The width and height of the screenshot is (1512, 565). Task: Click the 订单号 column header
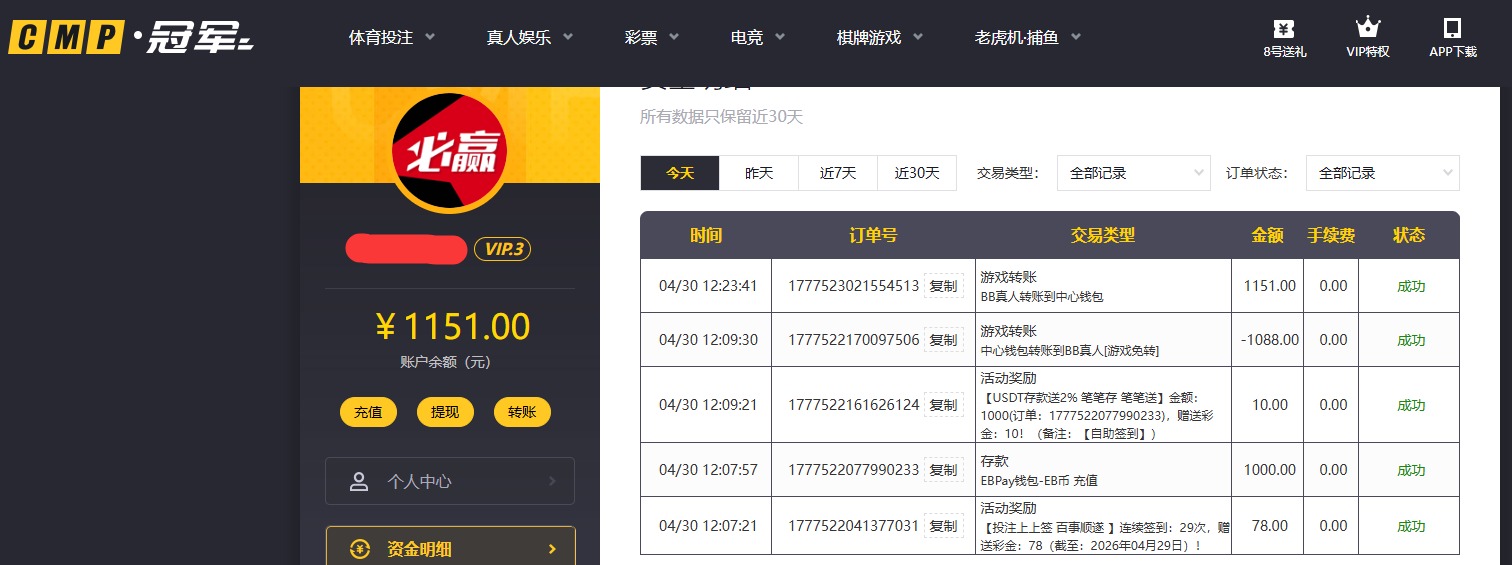click(873, 236)
